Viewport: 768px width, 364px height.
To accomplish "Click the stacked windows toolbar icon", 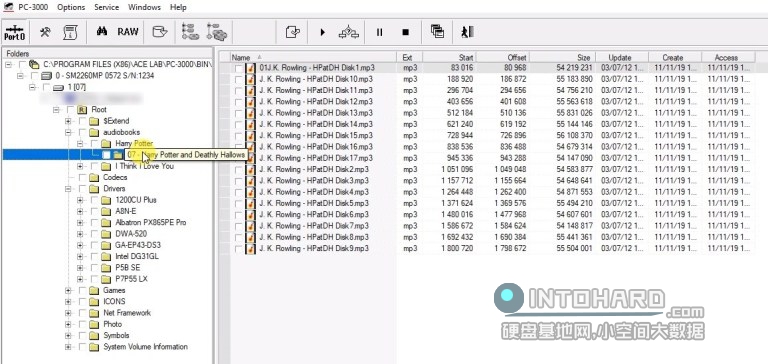I will pyautogui.click(x=437, y=32).
